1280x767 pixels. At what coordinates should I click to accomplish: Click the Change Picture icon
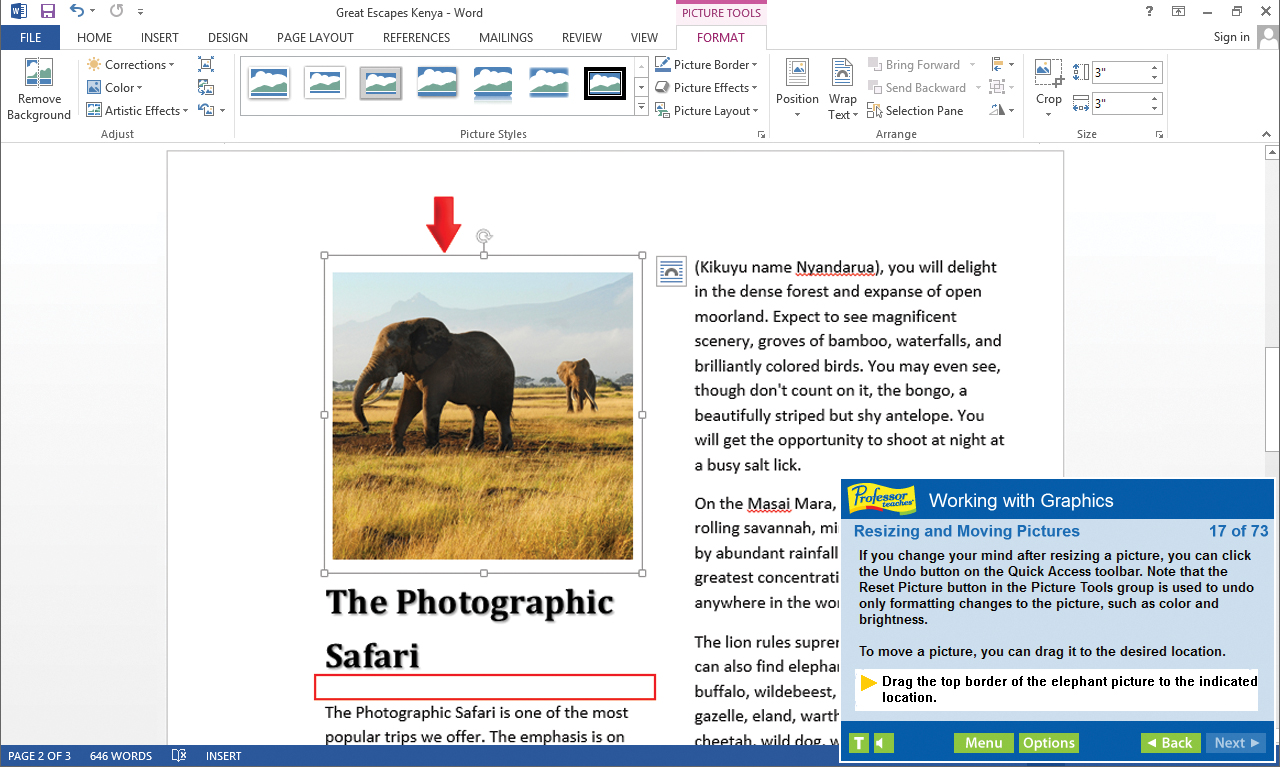point(206,87)
